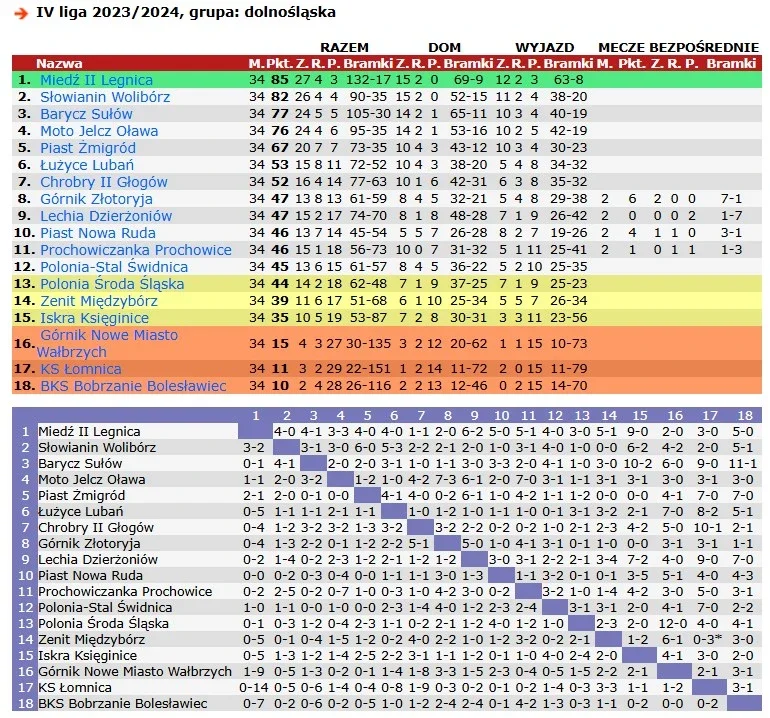The width and height of the screenshot is (770, 718).
Task: Click the 0-3* result in the Zenit Międzybórz row
Action: pos(708,639)
